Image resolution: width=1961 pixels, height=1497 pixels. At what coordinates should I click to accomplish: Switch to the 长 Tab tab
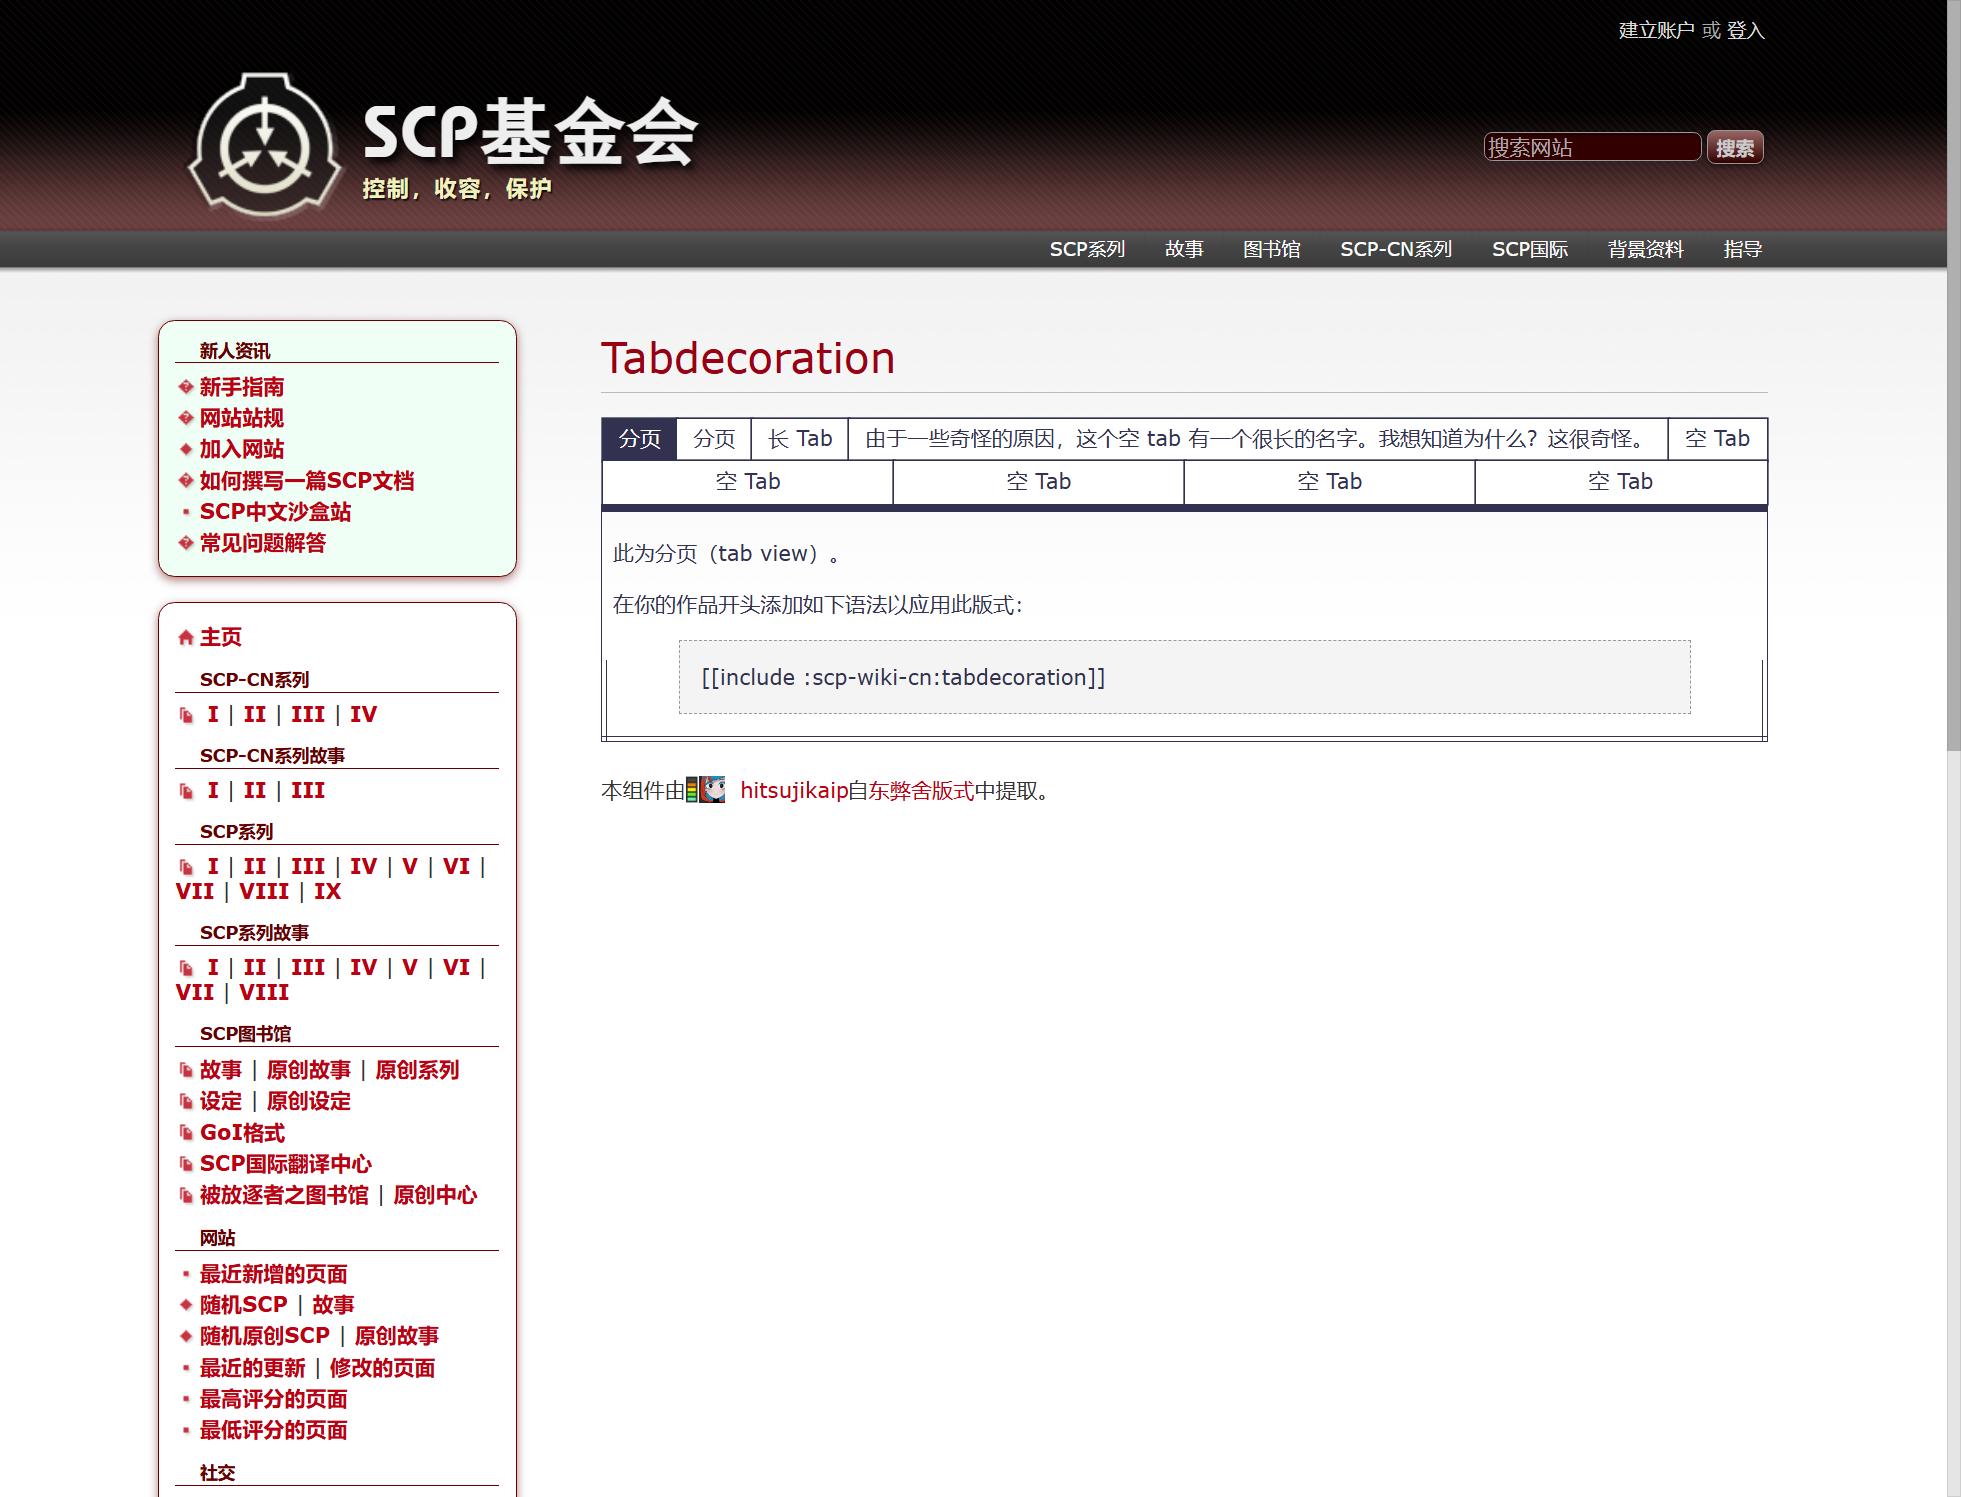(799, 439)
